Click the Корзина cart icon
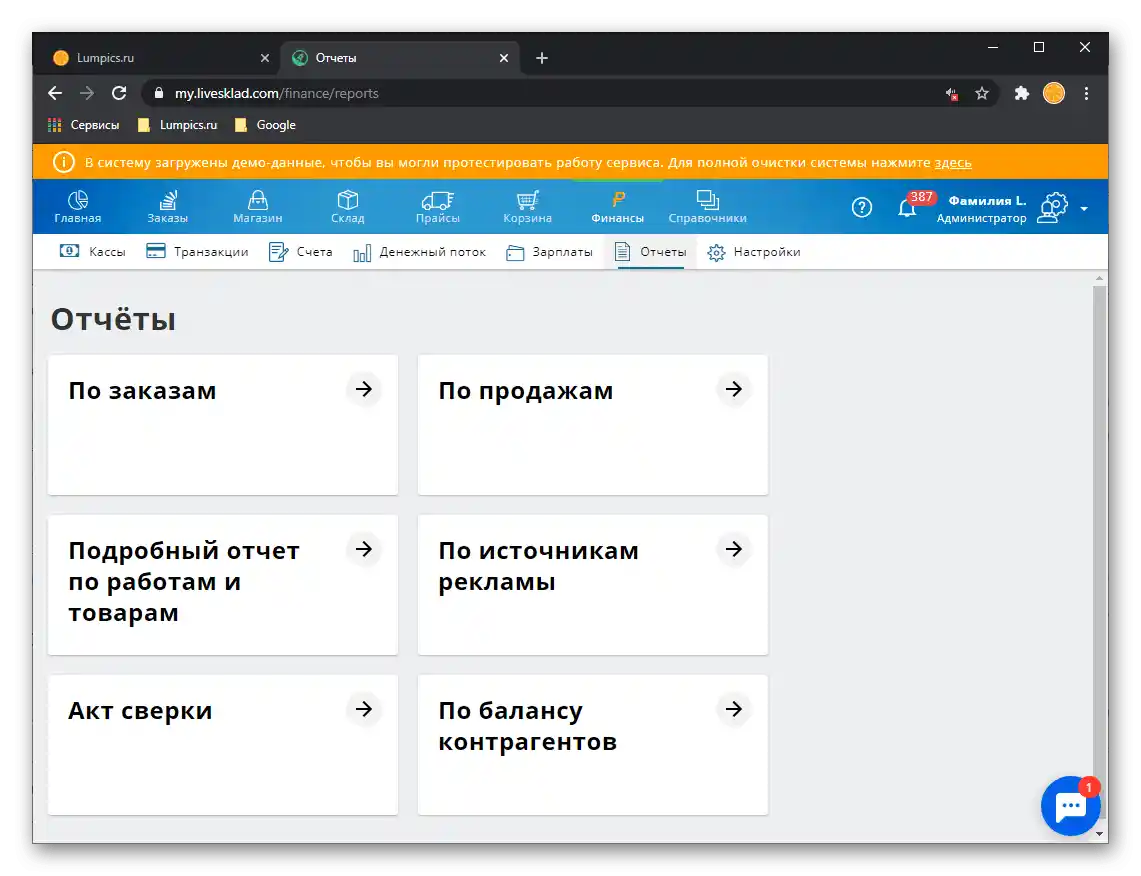Screen dimensions: 1141x876 click(x=526, y=199)
